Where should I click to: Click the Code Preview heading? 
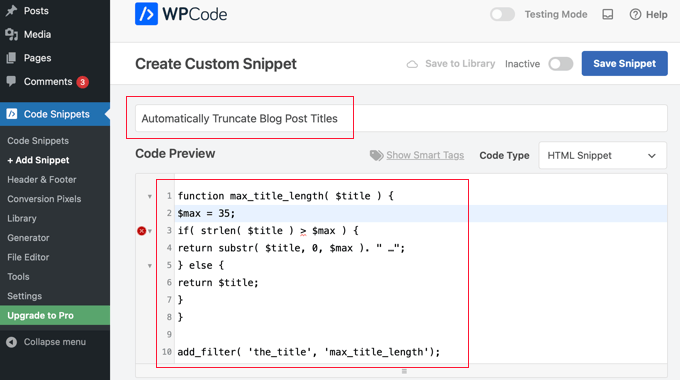click(175, 154)
